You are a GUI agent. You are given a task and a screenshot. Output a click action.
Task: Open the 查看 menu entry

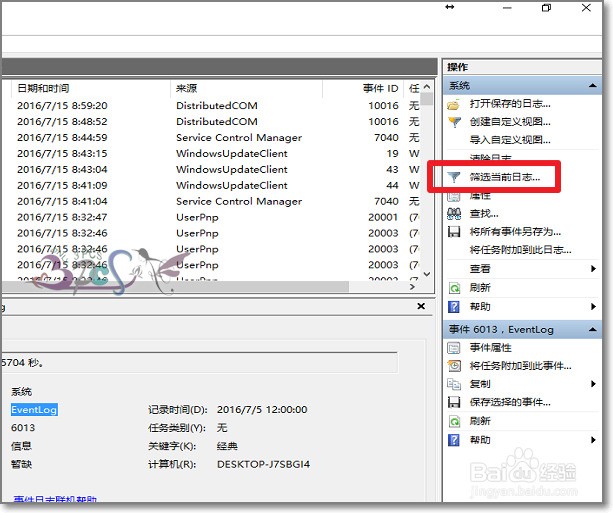click(x=480, y=269)
